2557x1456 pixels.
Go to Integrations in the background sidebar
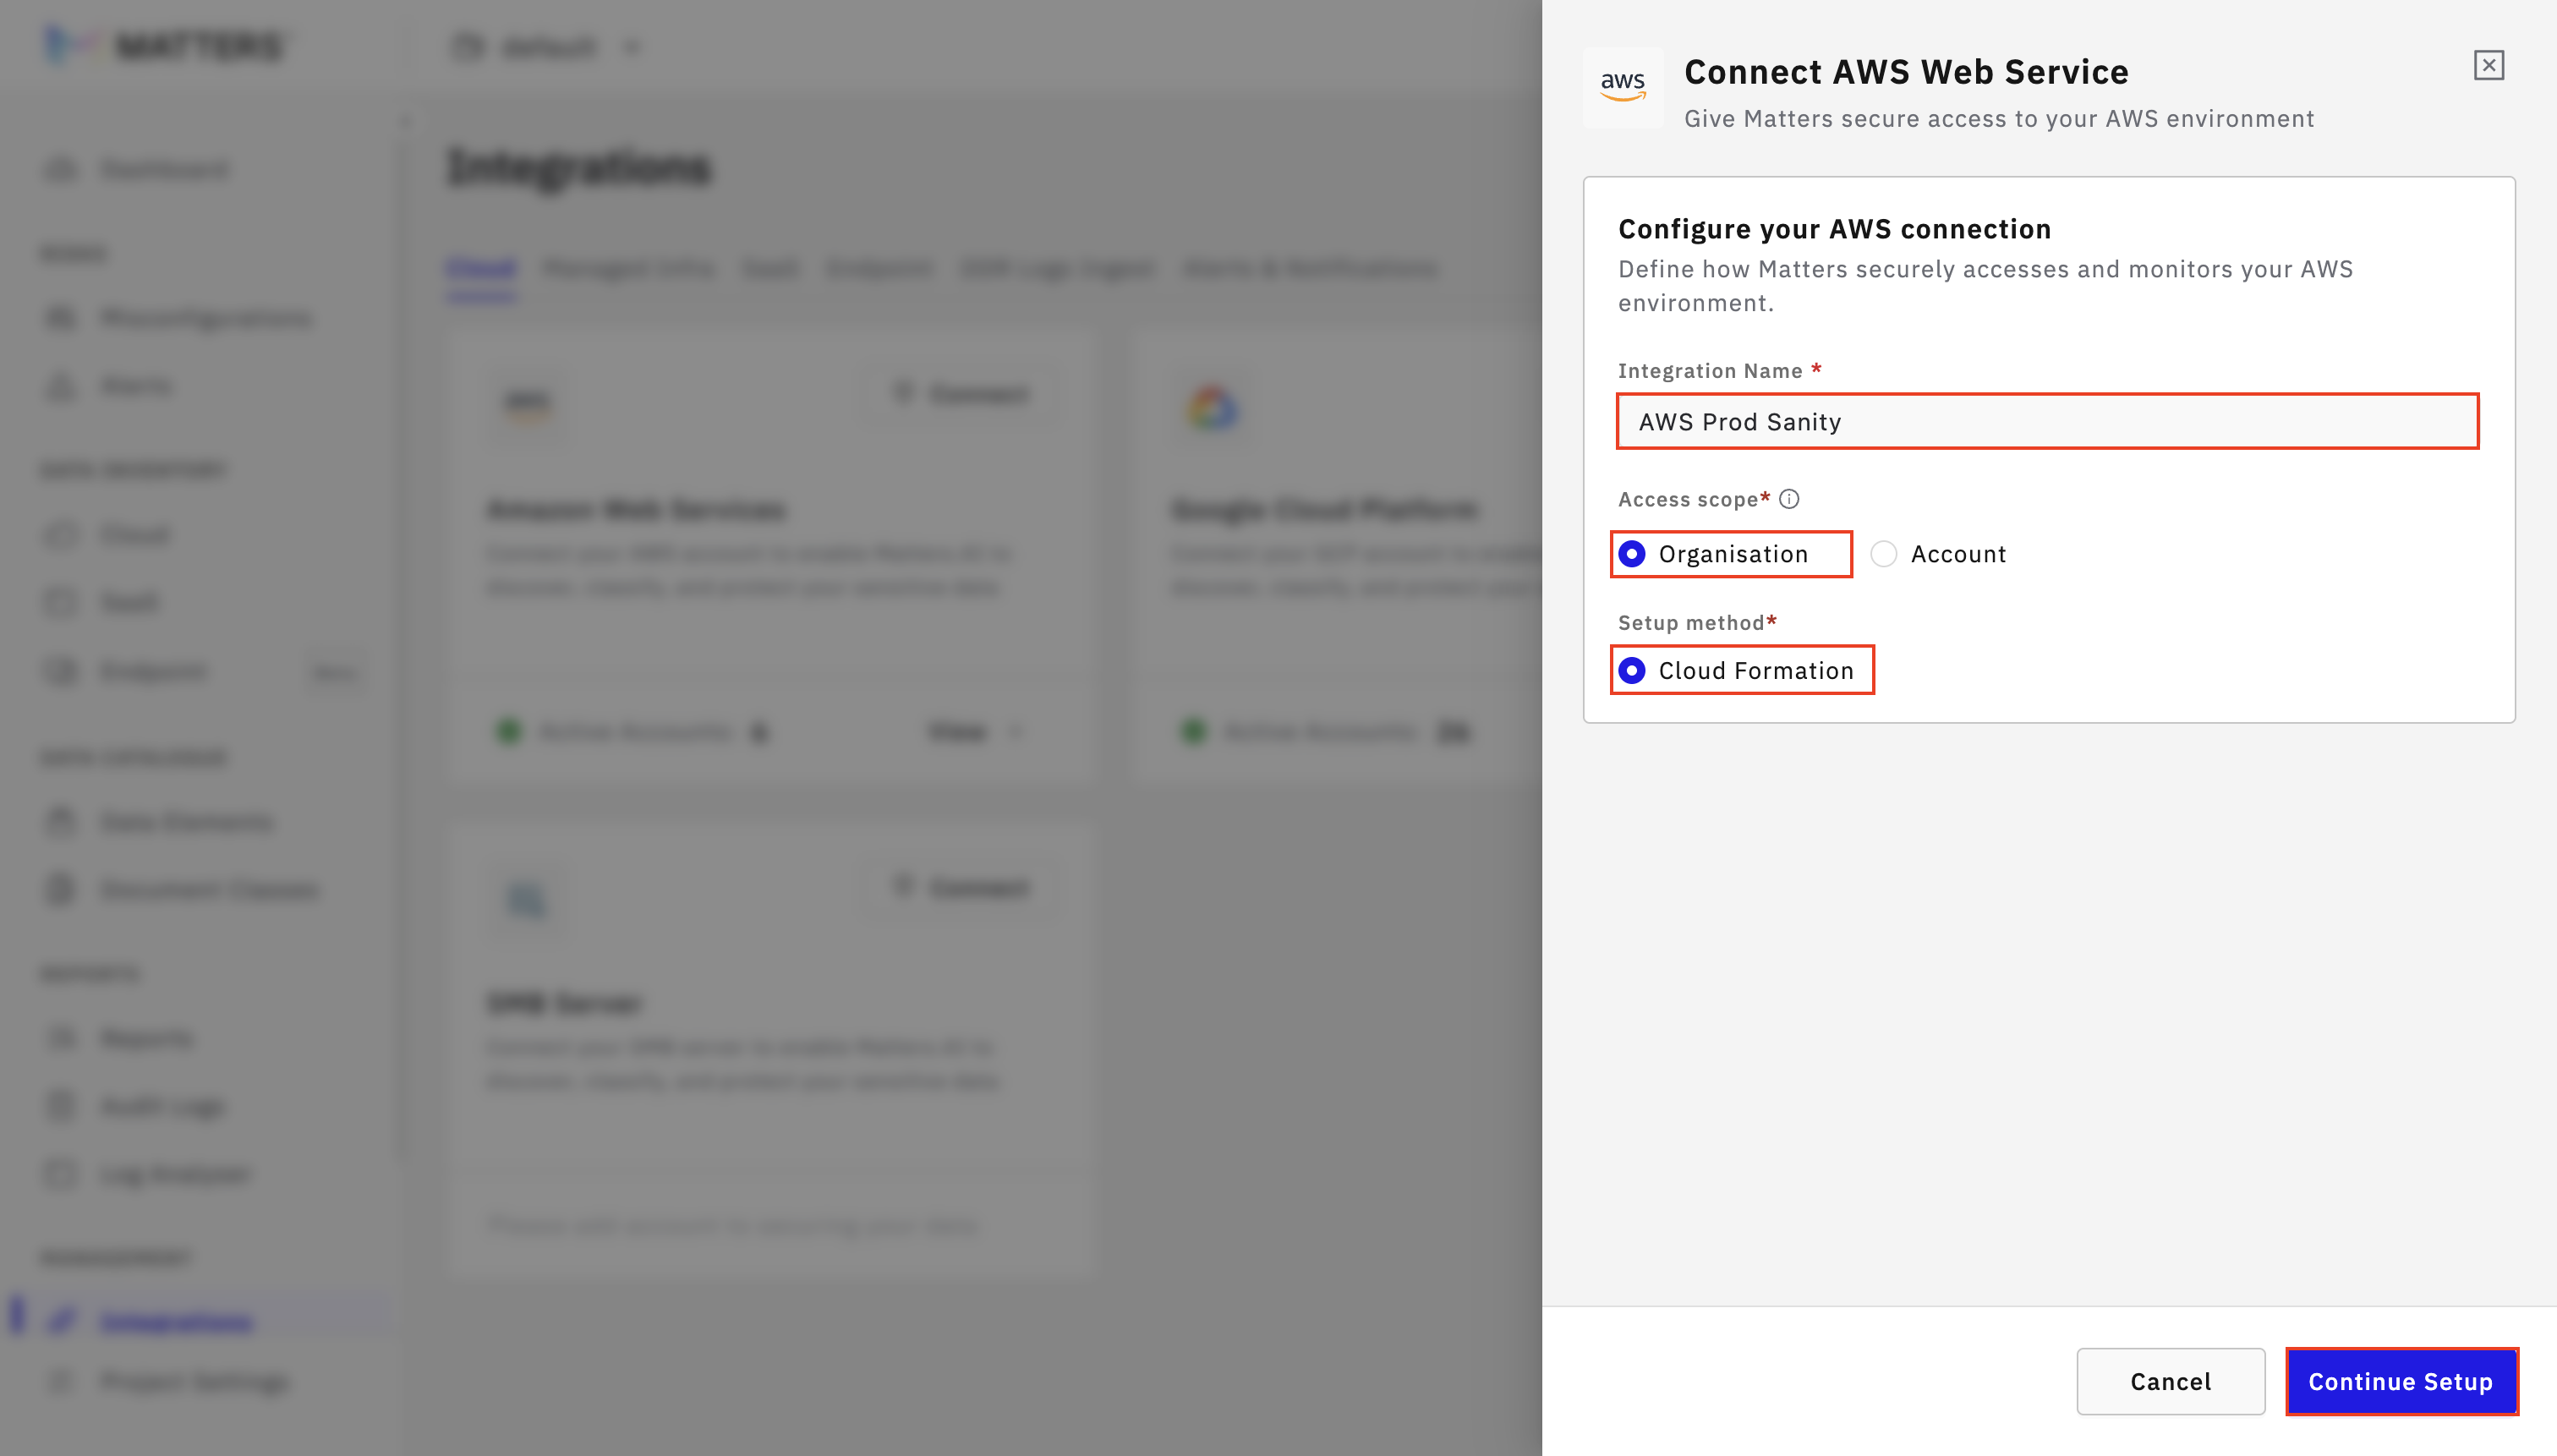(150, 1321)
